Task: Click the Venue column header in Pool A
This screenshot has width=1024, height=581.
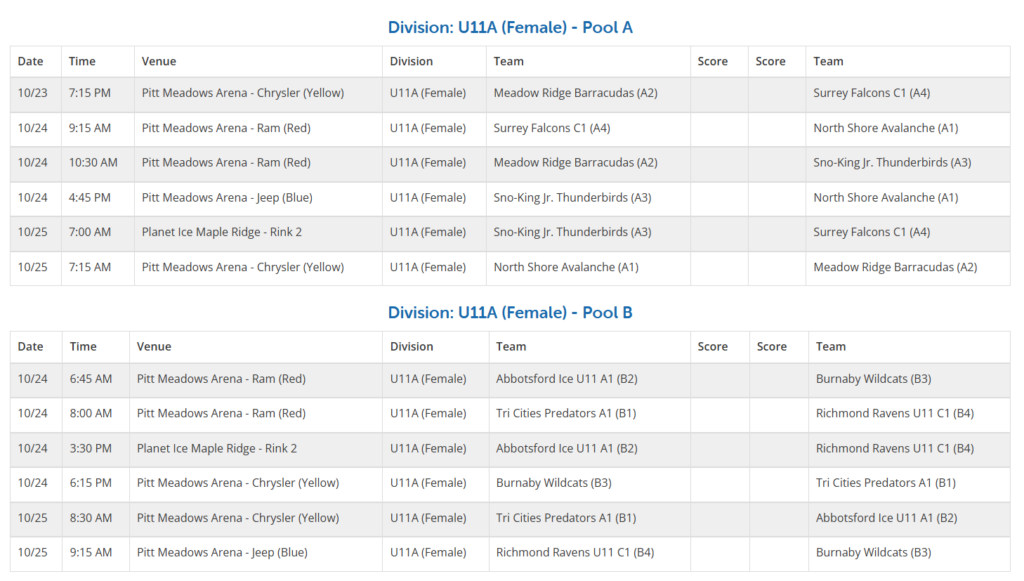Action: coord(158,61)
